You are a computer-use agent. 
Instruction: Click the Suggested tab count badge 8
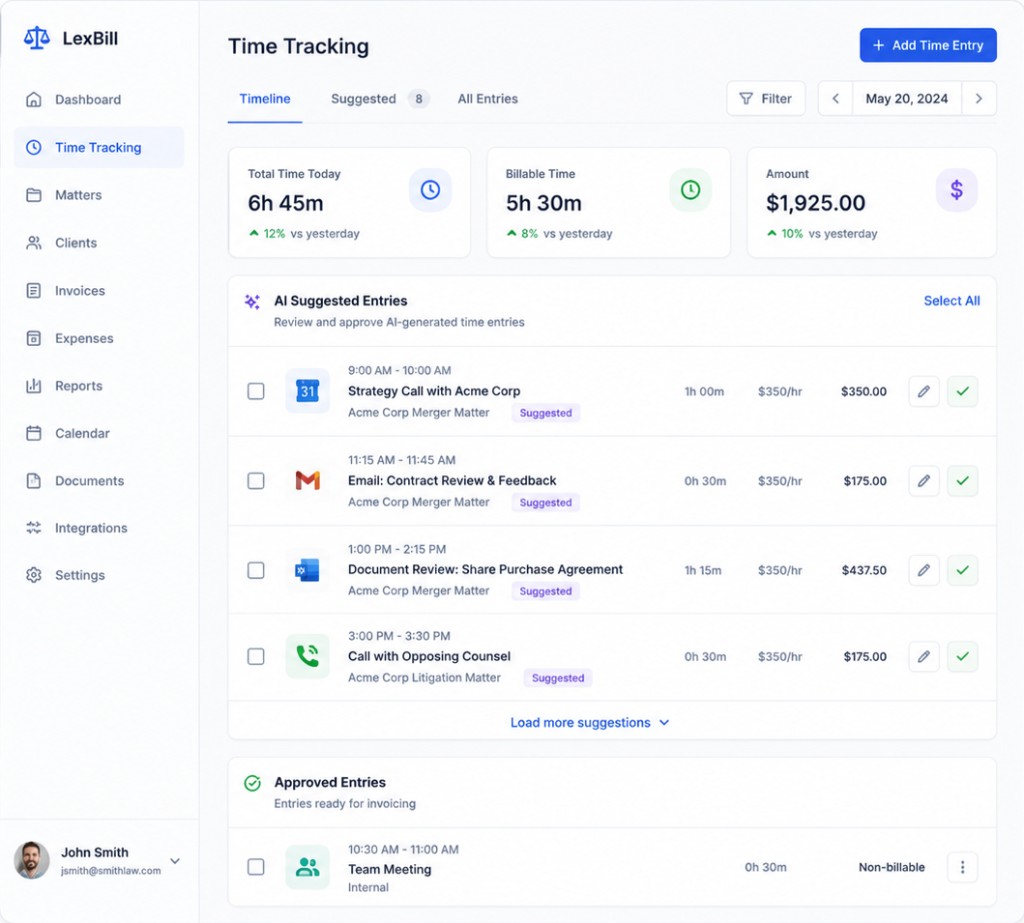419,99
